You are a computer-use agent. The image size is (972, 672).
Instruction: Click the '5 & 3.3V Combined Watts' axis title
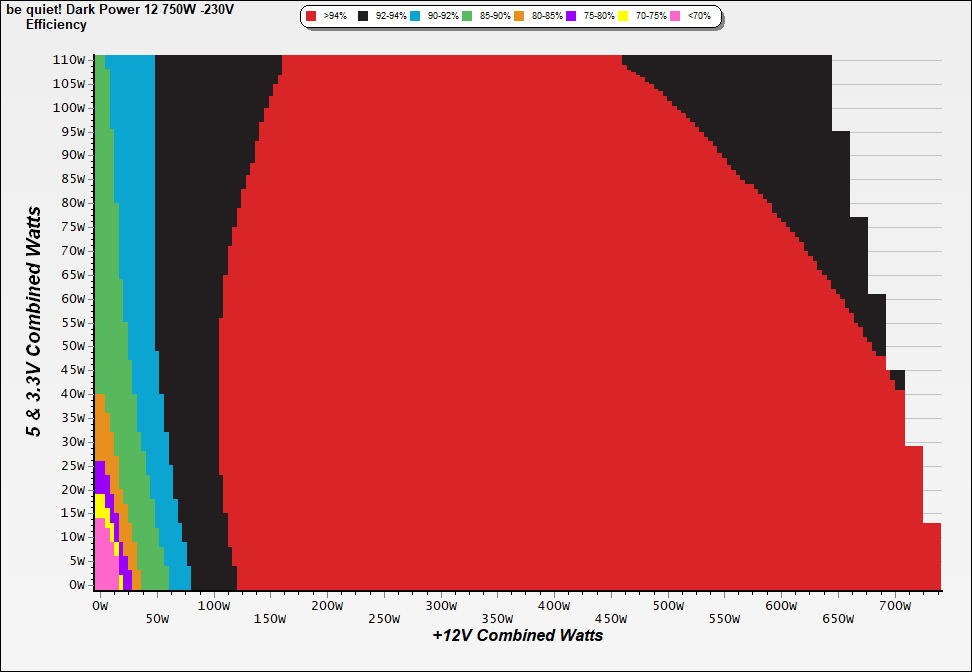click(34, 322)
